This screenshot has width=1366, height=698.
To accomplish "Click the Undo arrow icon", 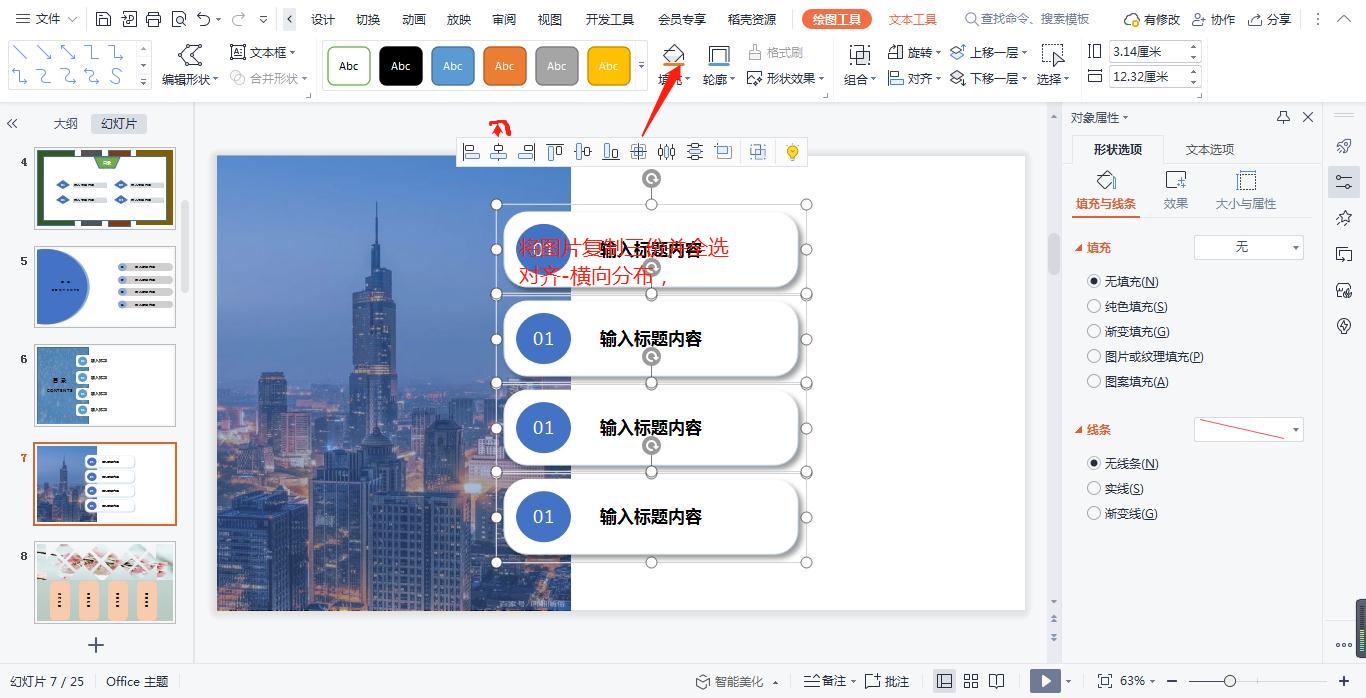I will point(204,19).
